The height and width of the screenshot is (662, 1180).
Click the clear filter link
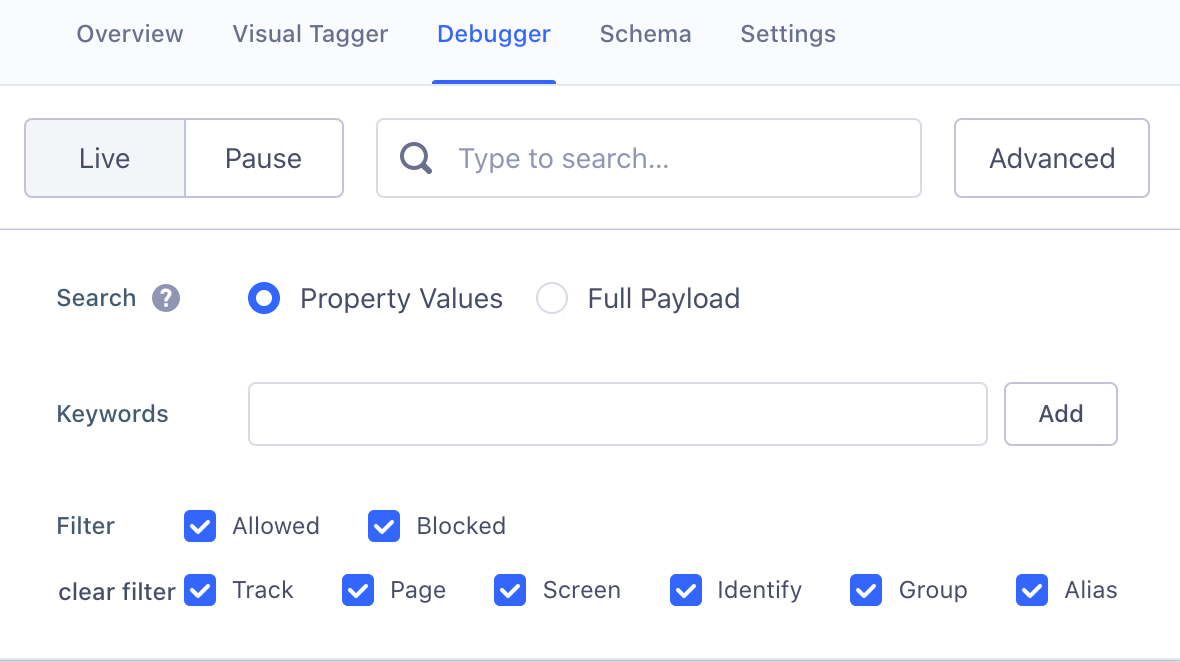click(116, 592)
